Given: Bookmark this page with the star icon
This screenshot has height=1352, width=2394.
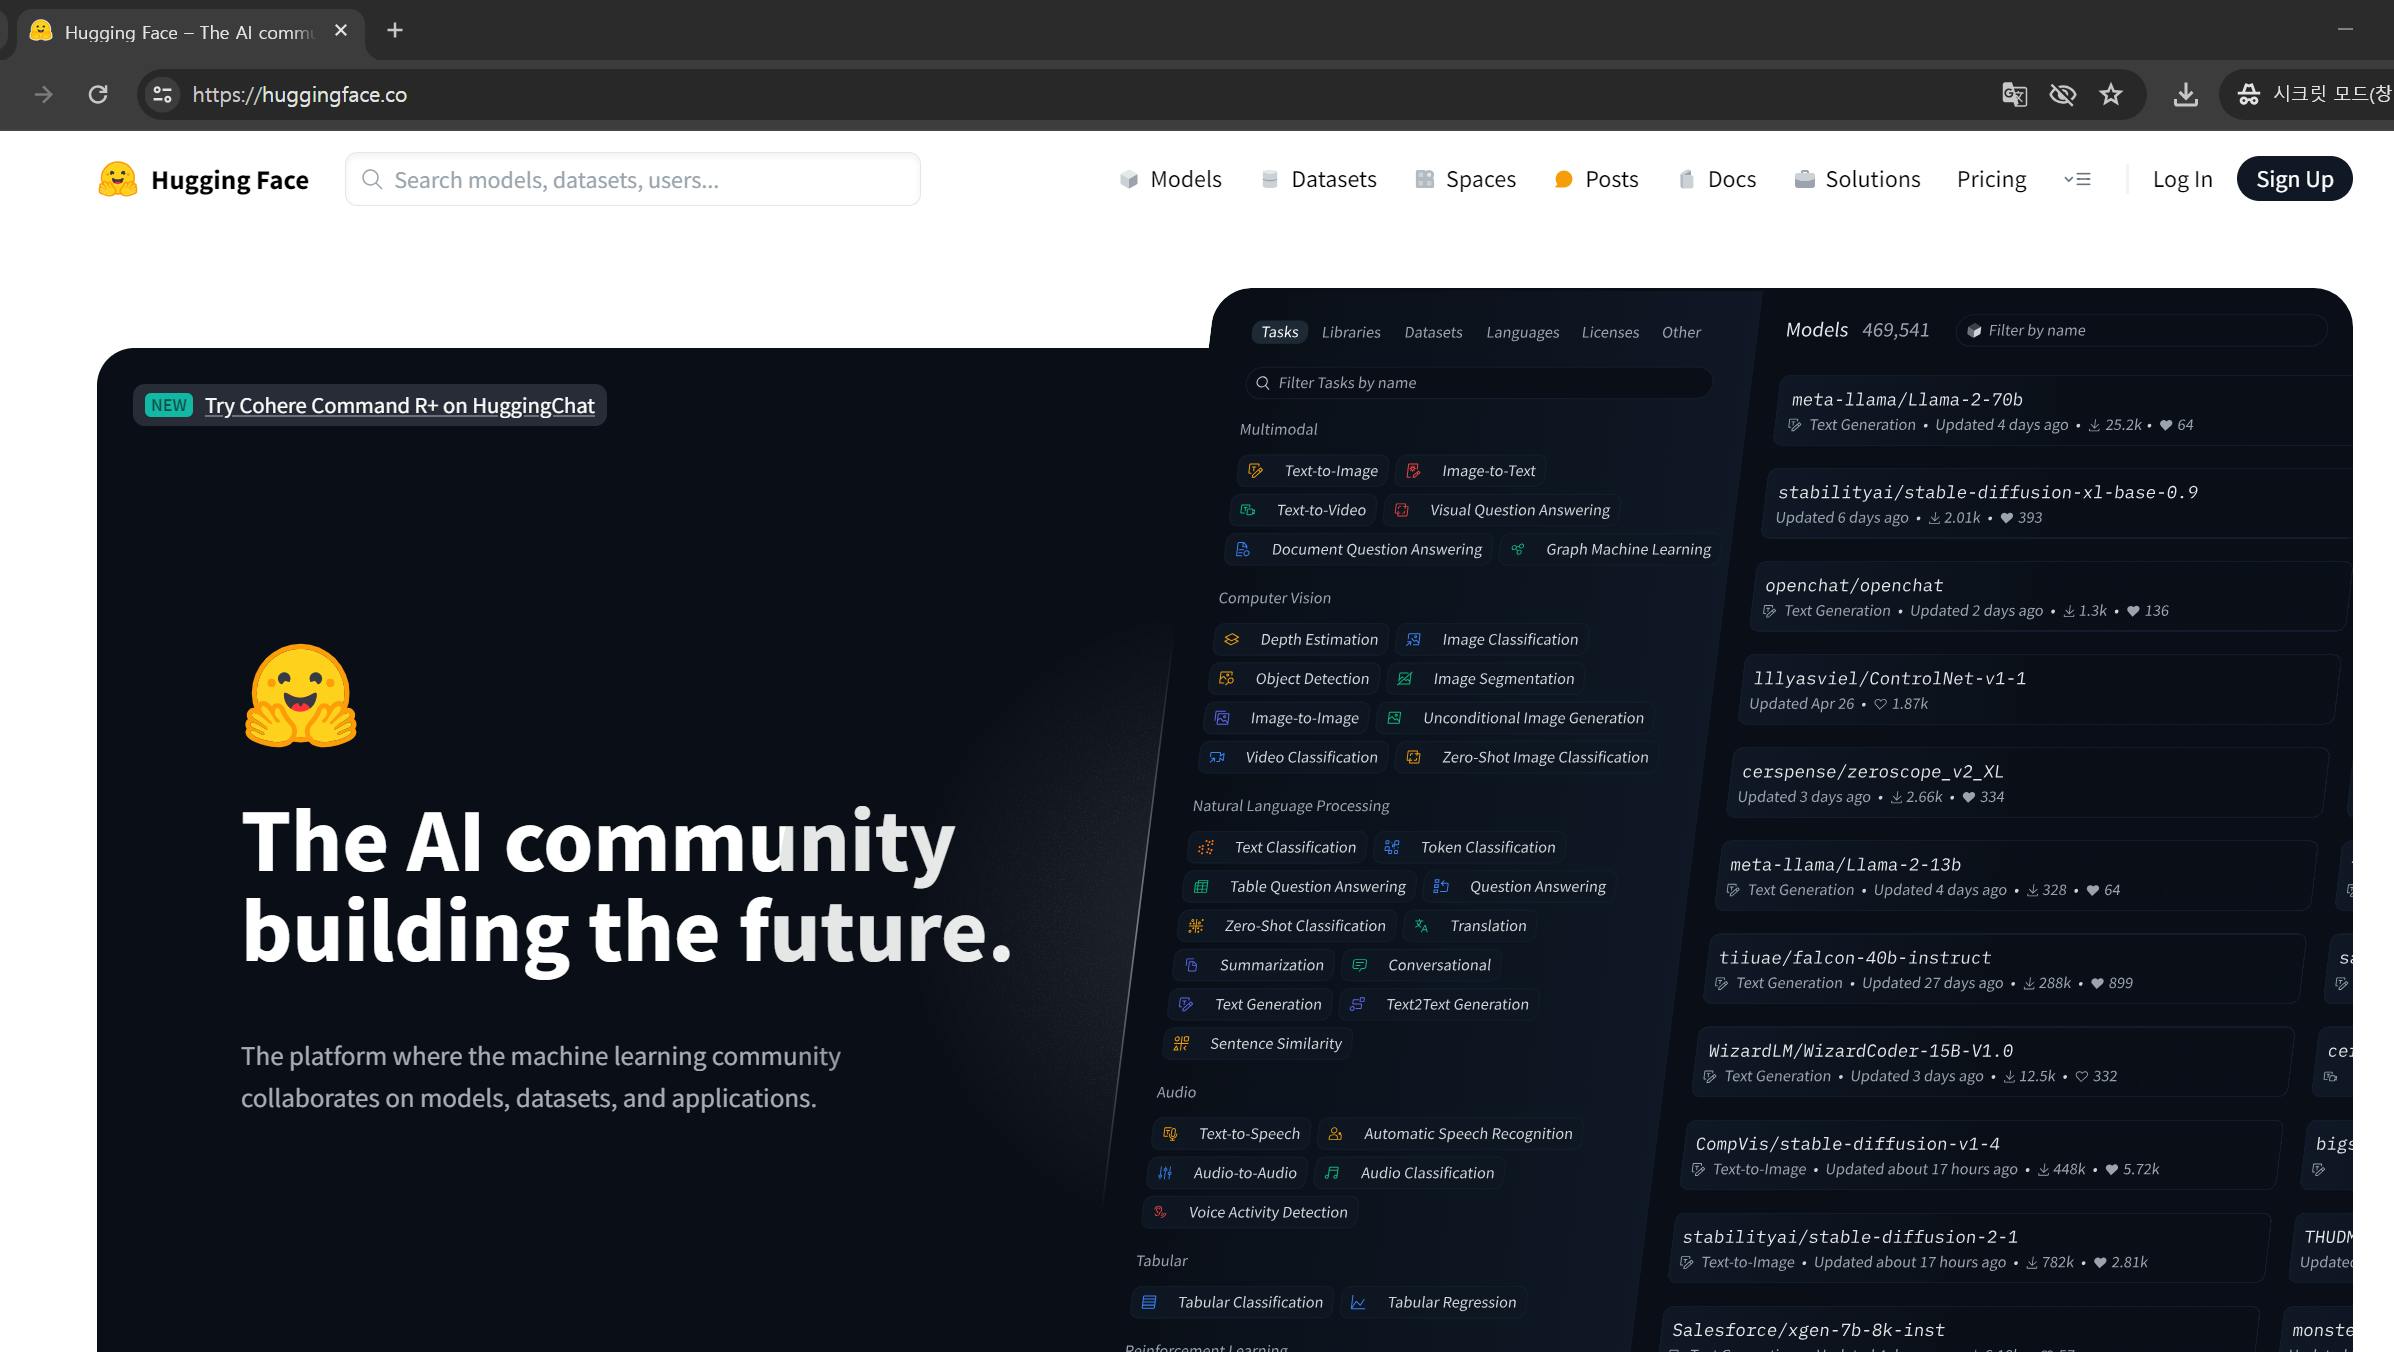Looking at the screenshot, I should [2111, 95].
